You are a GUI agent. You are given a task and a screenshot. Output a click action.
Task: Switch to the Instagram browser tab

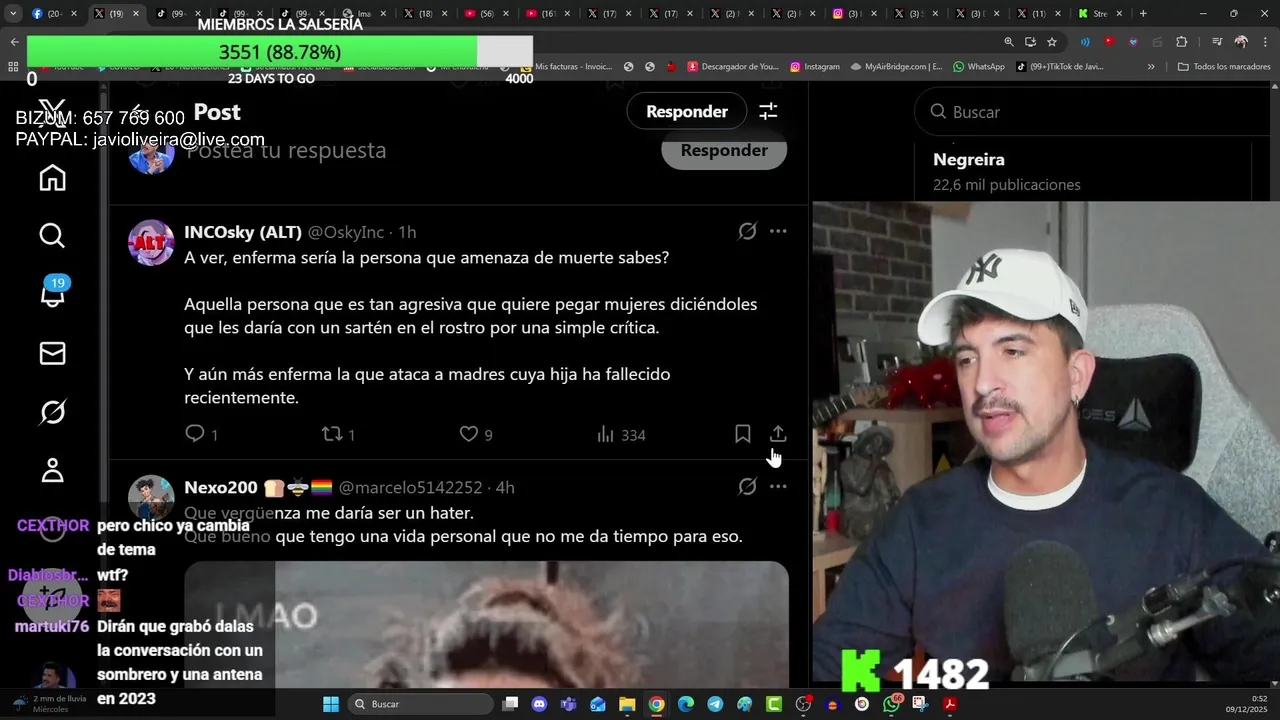pos(852,14)
